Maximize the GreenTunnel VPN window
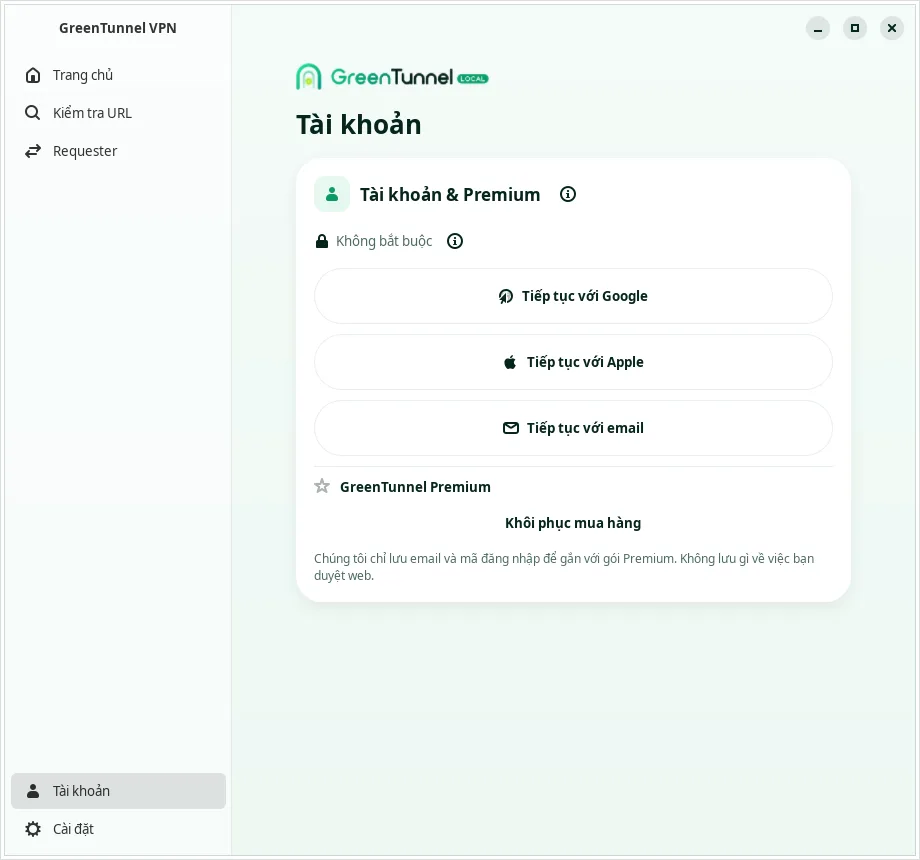This screenshot has width=920, height=860. point(855,28)
